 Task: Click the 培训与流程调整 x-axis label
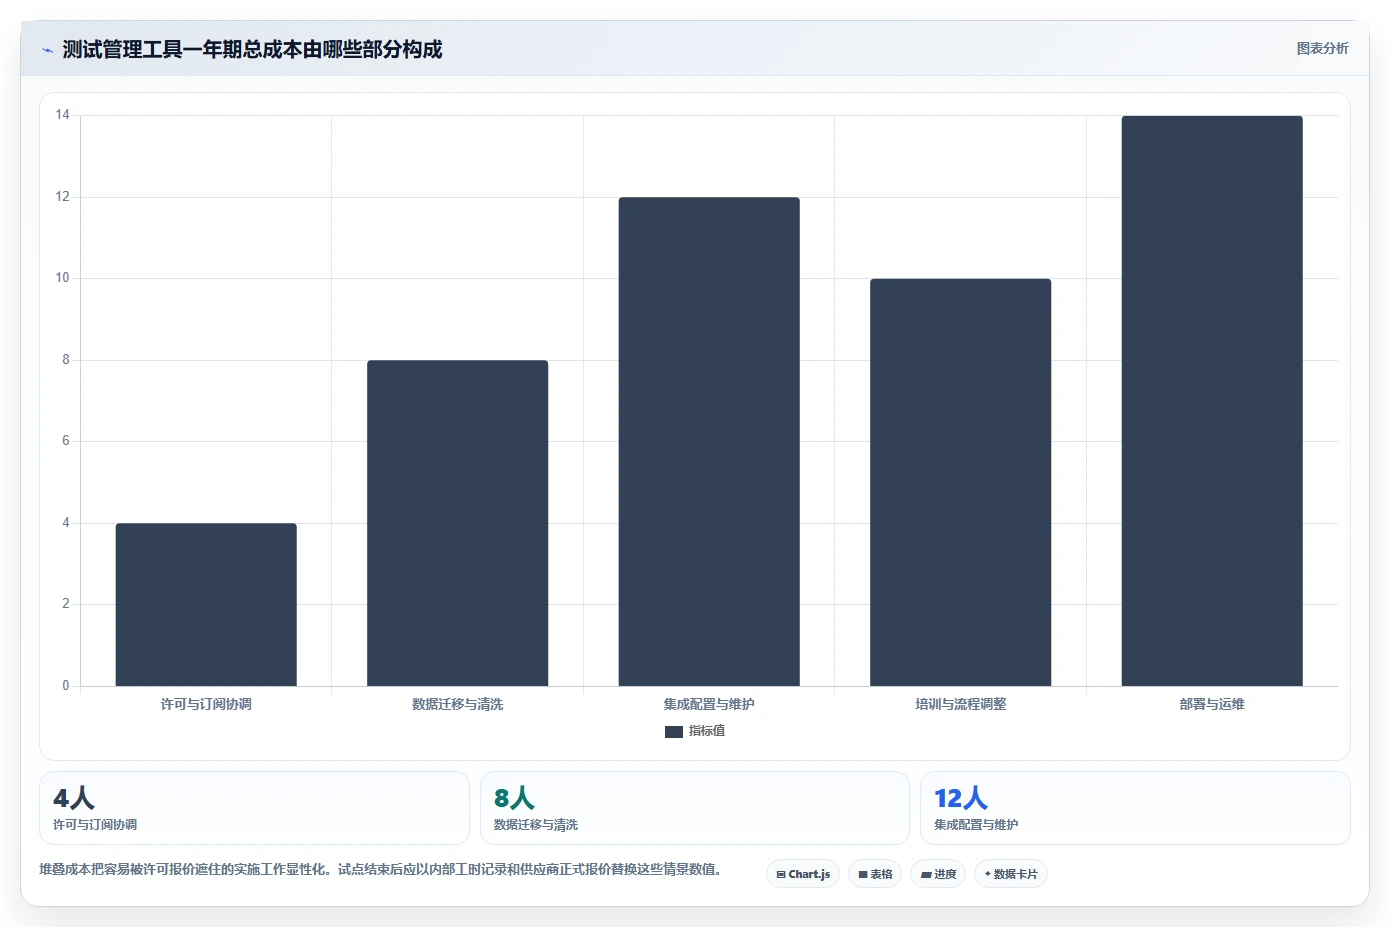coord(960,705)
